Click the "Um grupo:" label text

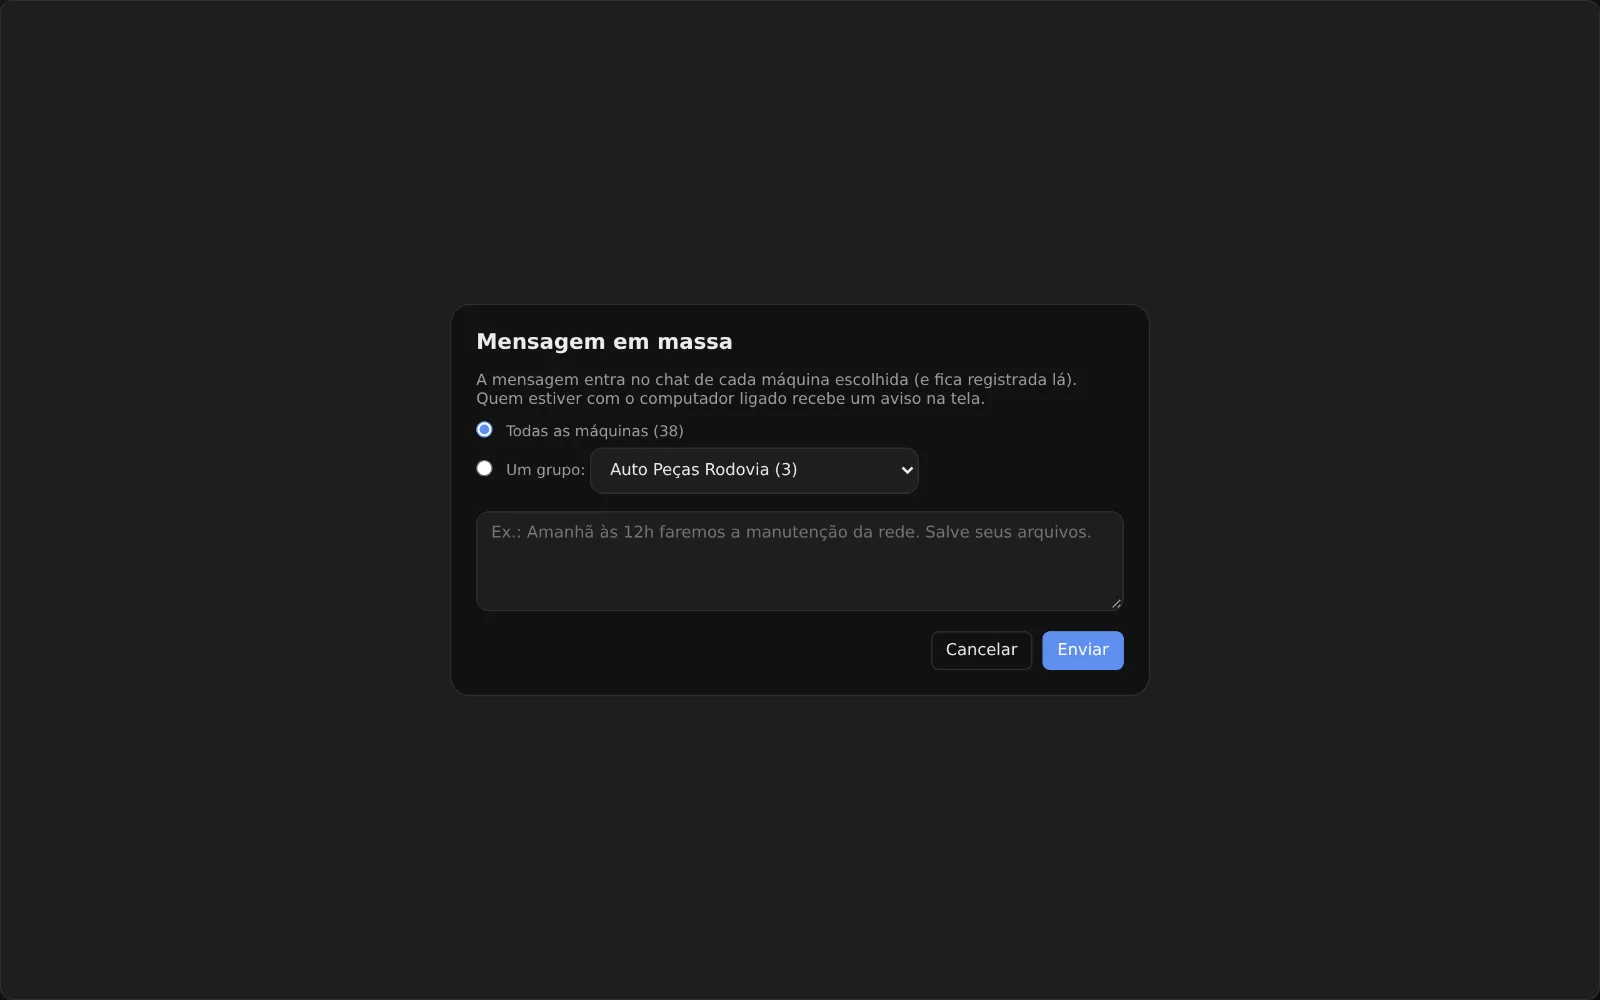545,470
